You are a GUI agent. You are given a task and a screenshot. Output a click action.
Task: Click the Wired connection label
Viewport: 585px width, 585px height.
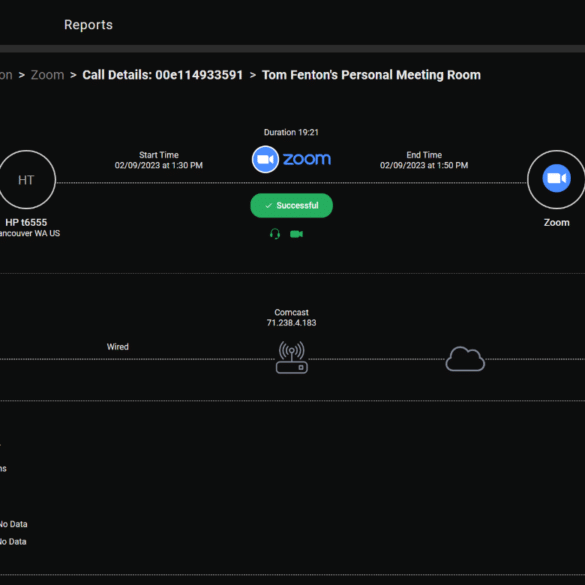tap(118, 347)
